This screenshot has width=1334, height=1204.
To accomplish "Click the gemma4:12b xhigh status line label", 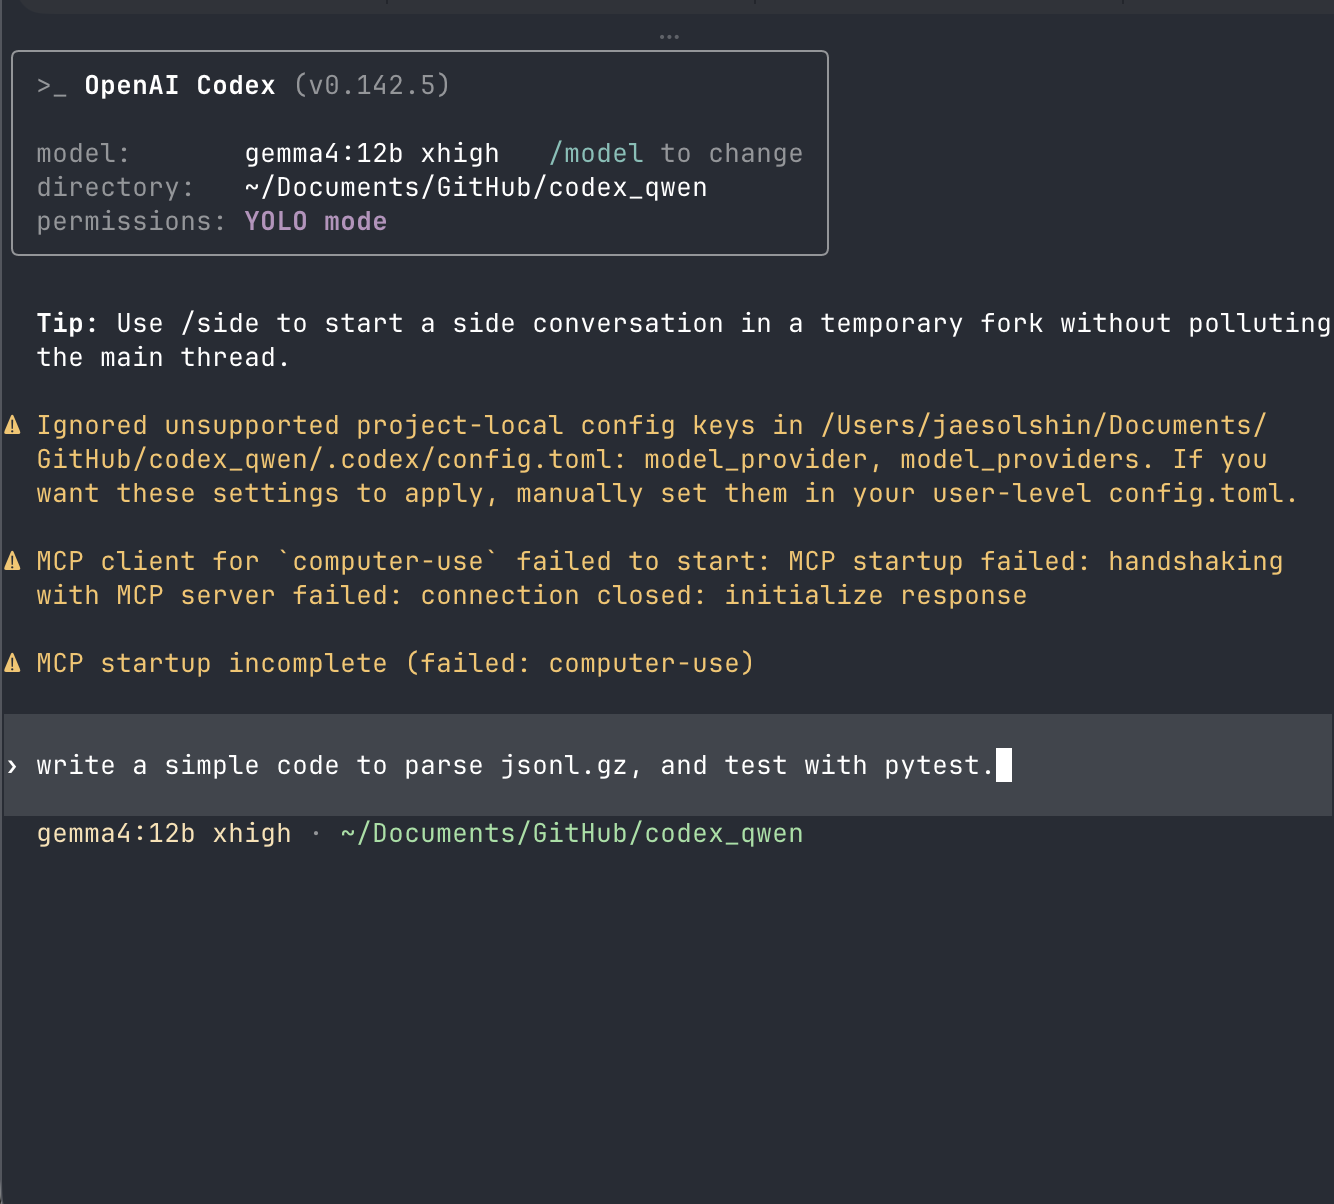I will coord(164,833).
